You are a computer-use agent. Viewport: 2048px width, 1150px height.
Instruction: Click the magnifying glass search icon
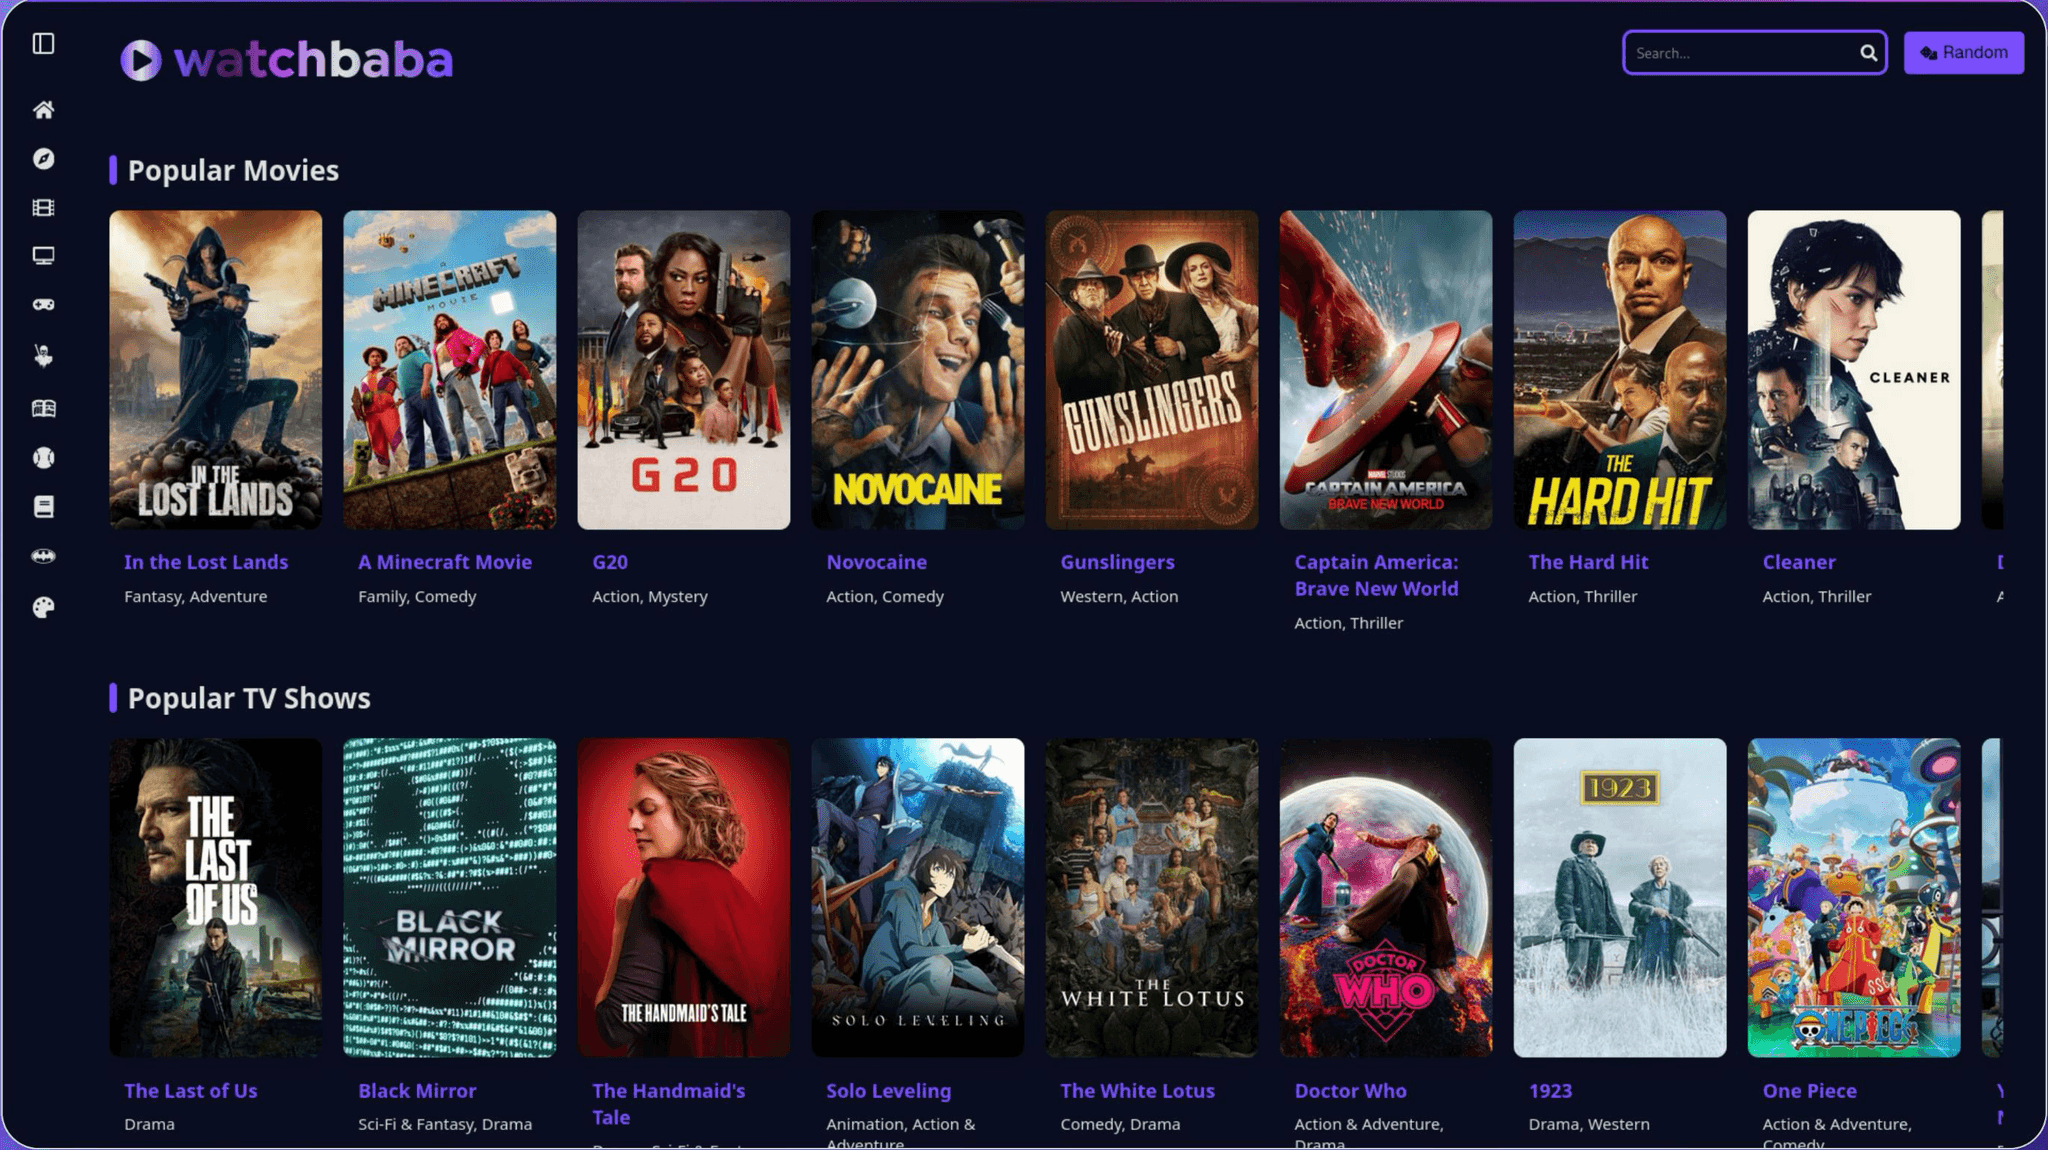(x=1868, y=53)
